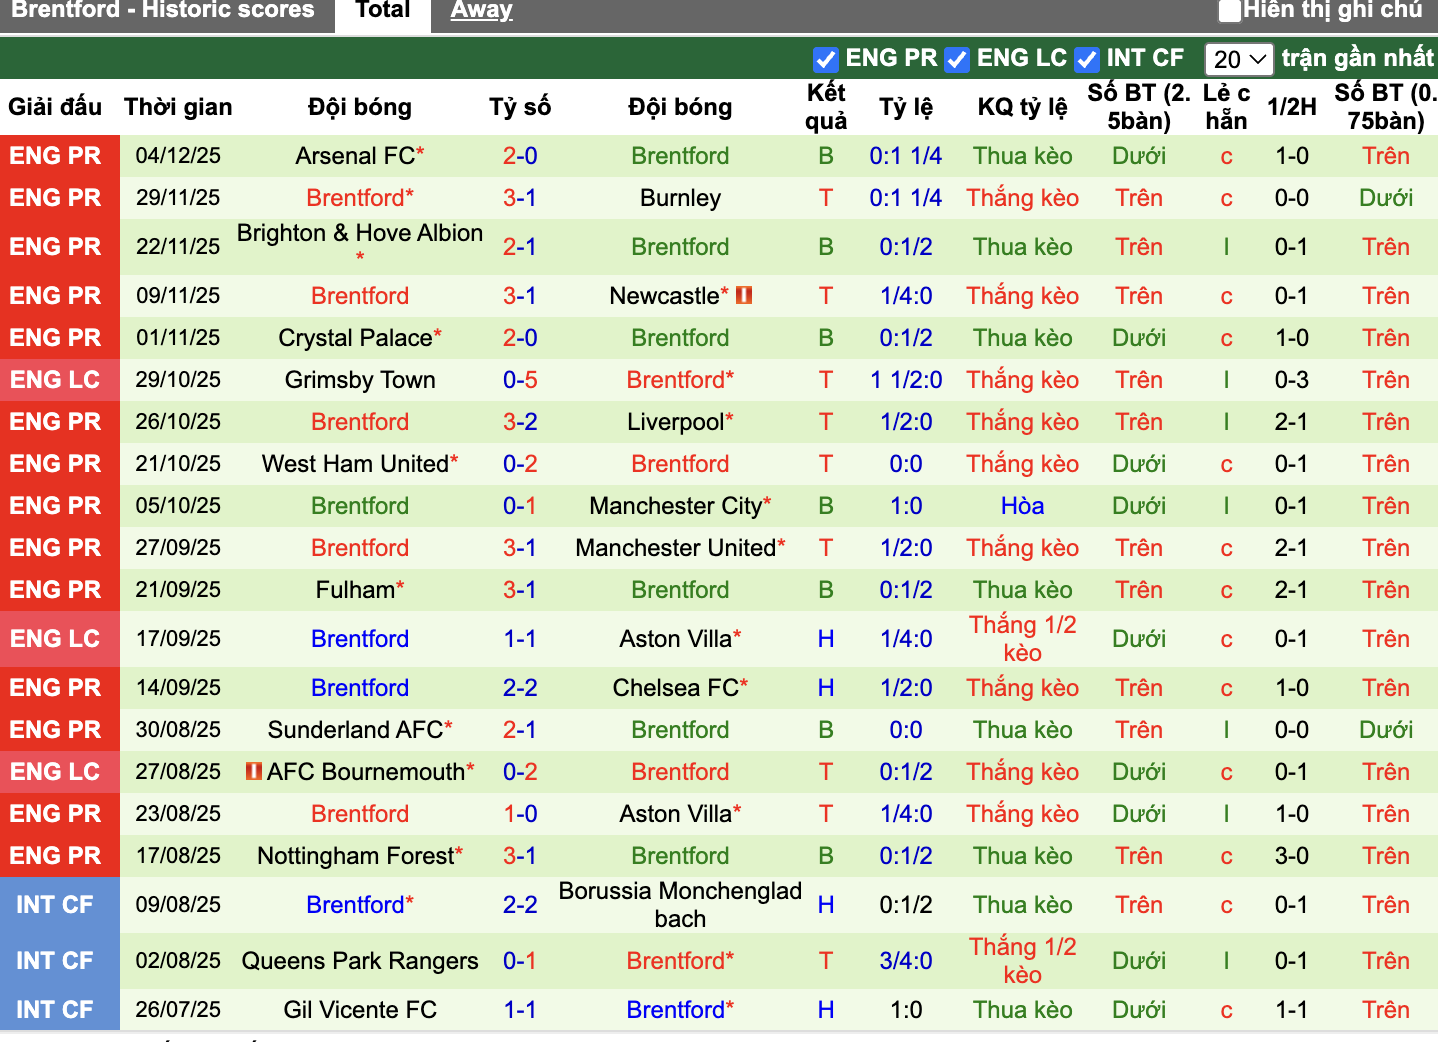
Task: Click the 3/4:0 odds value
Action: click(x=906, y=961)
